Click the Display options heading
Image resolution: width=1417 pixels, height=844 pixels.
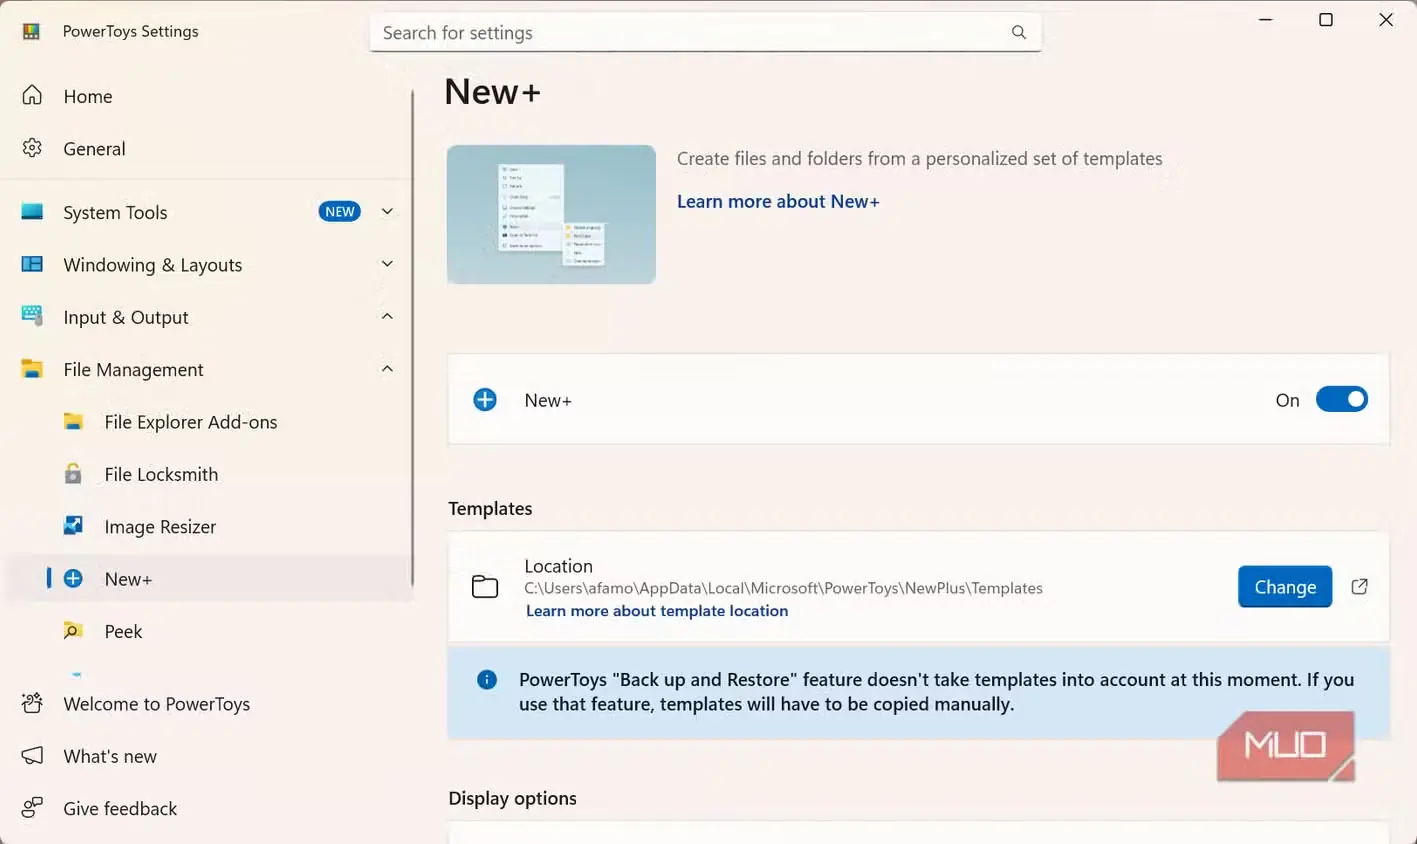tap(512, 798)
